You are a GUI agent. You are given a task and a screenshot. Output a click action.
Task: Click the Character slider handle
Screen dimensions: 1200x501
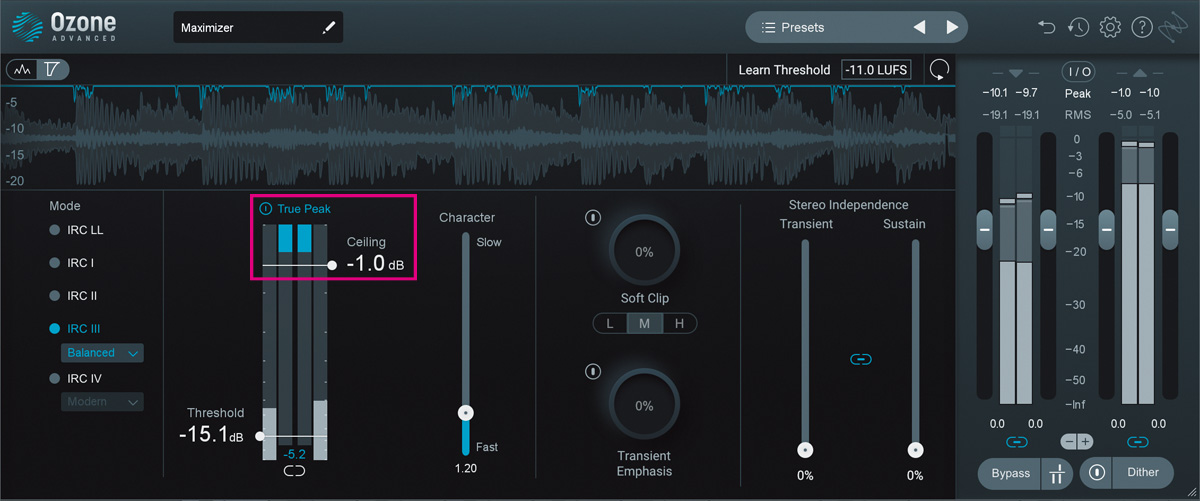pos(465,412)
